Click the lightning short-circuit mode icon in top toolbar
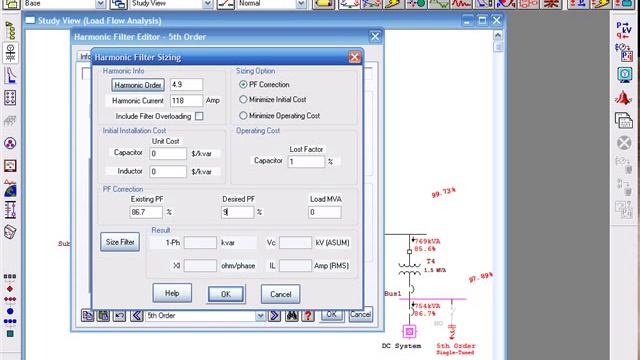The image size is (640, 360). [x=394, y=4]
